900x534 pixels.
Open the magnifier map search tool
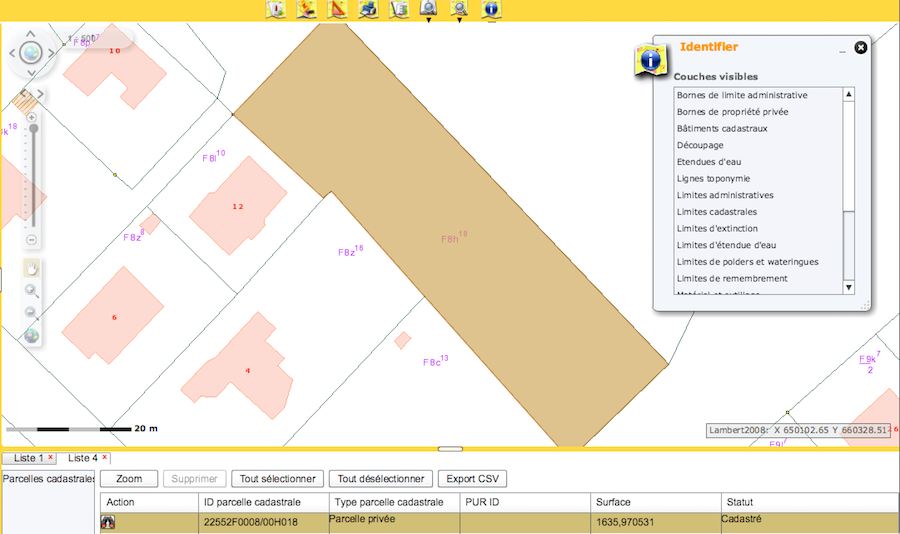point(459,7)
